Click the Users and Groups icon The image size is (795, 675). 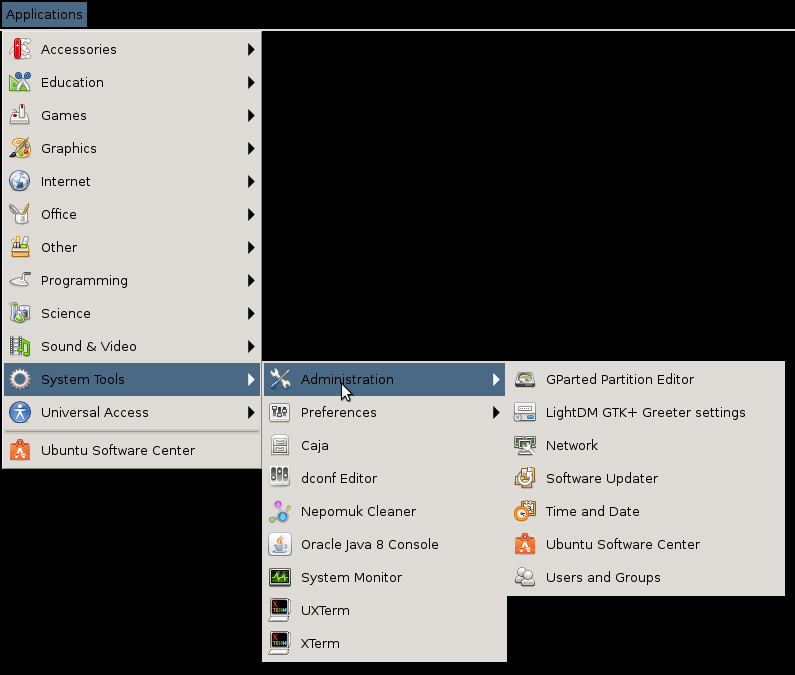tap(525, 577)
